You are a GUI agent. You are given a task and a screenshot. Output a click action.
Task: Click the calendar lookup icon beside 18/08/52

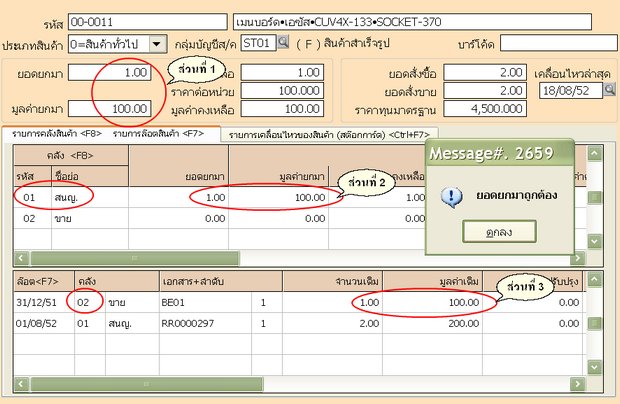click(604, 91)
